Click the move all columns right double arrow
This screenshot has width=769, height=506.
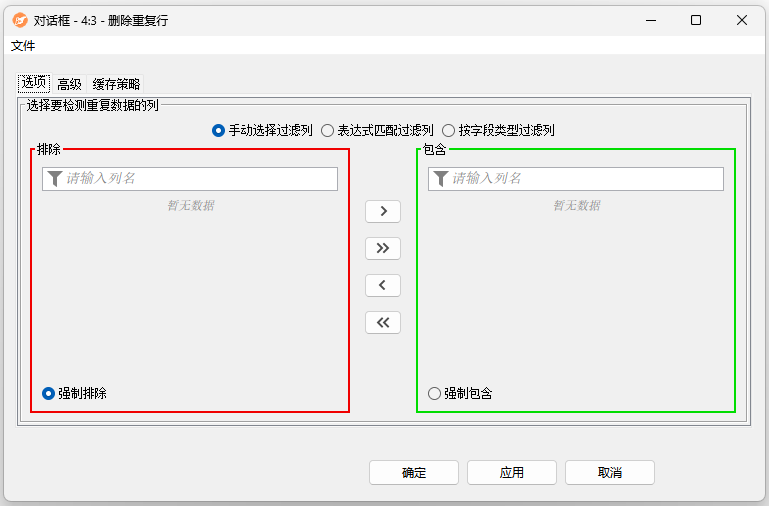[383, 248]
